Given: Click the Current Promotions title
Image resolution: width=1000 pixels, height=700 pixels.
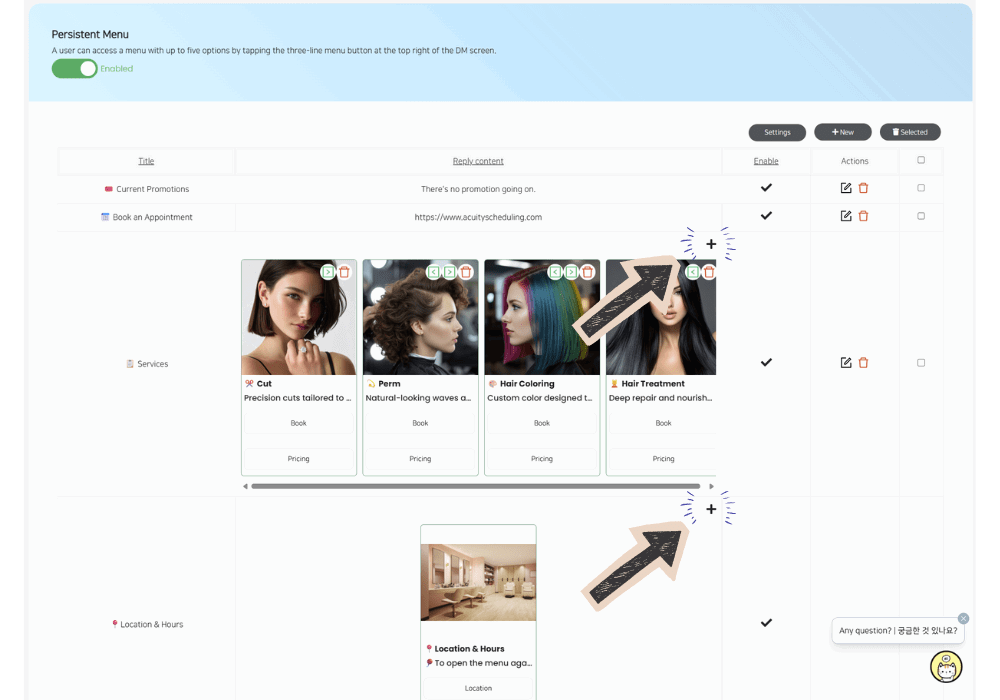Looking at the screenshot, I should click(x=152, y=189).
